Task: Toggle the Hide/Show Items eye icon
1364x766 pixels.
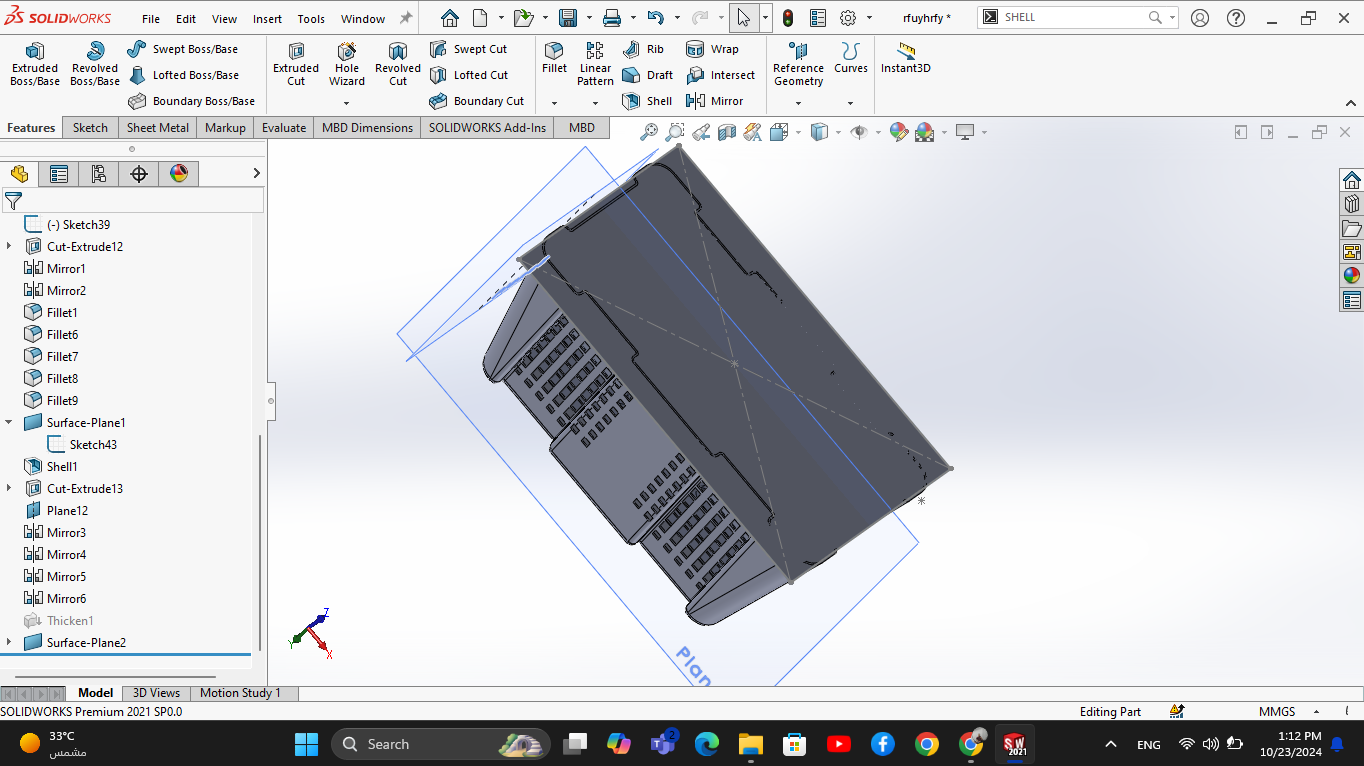Action: click(861, 131)
